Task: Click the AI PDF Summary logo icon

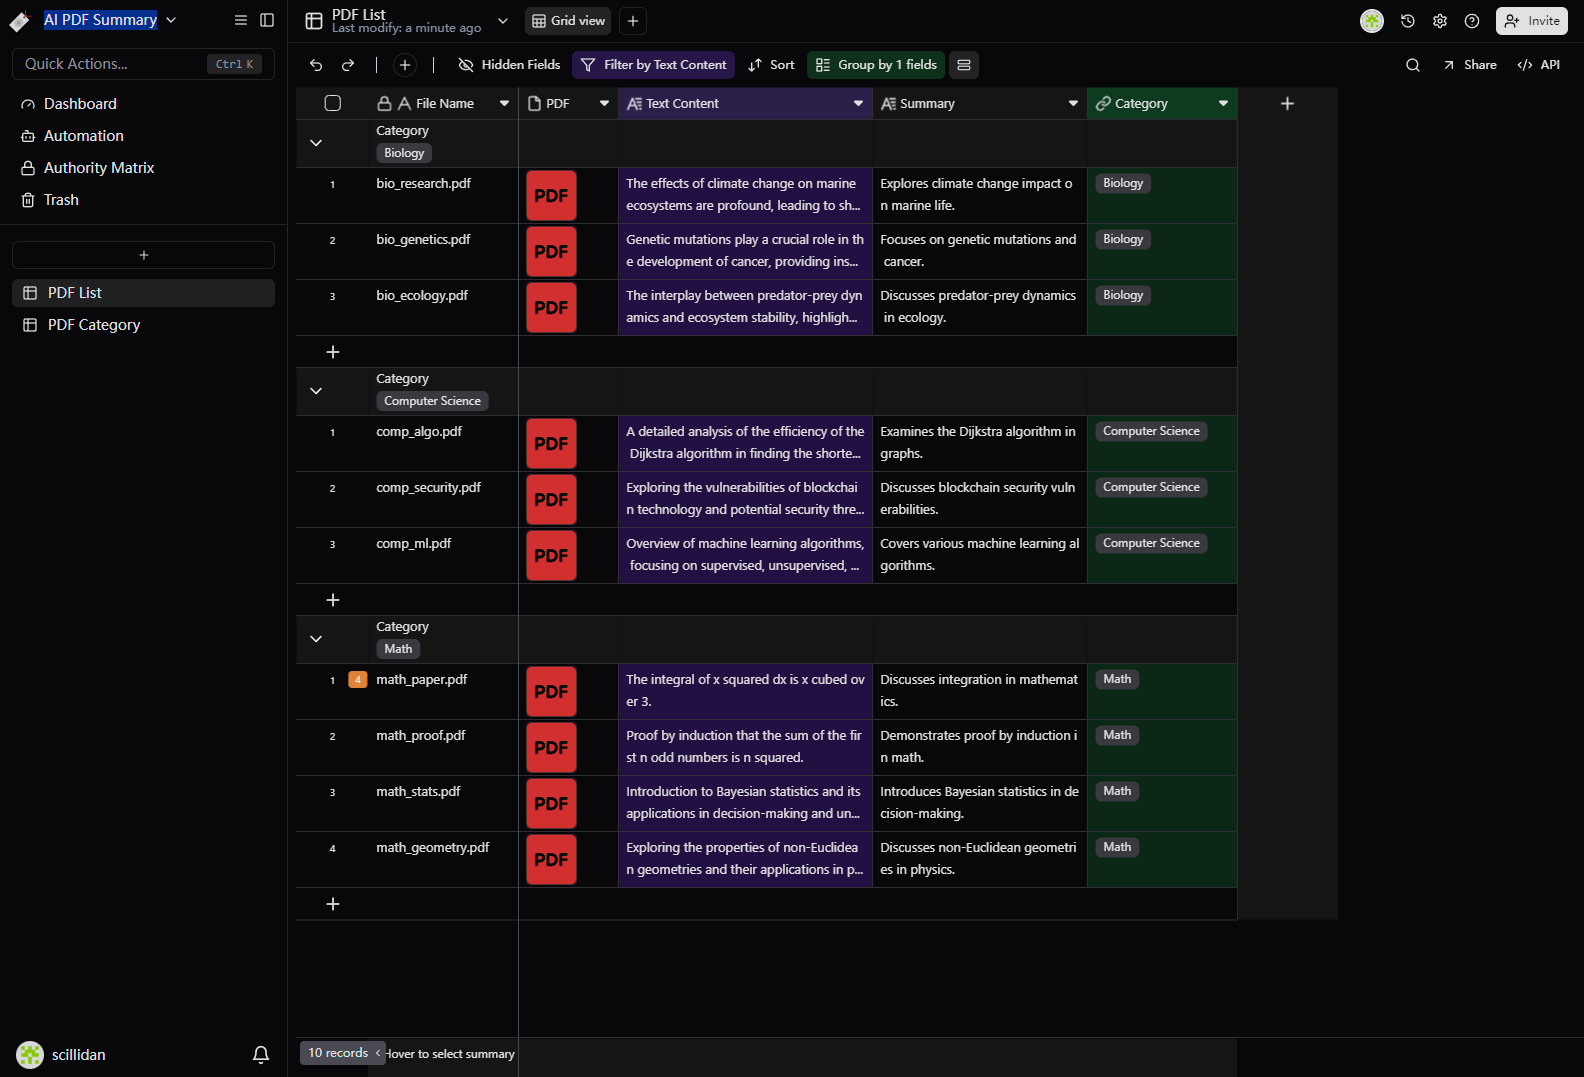Action: (20, 21)
